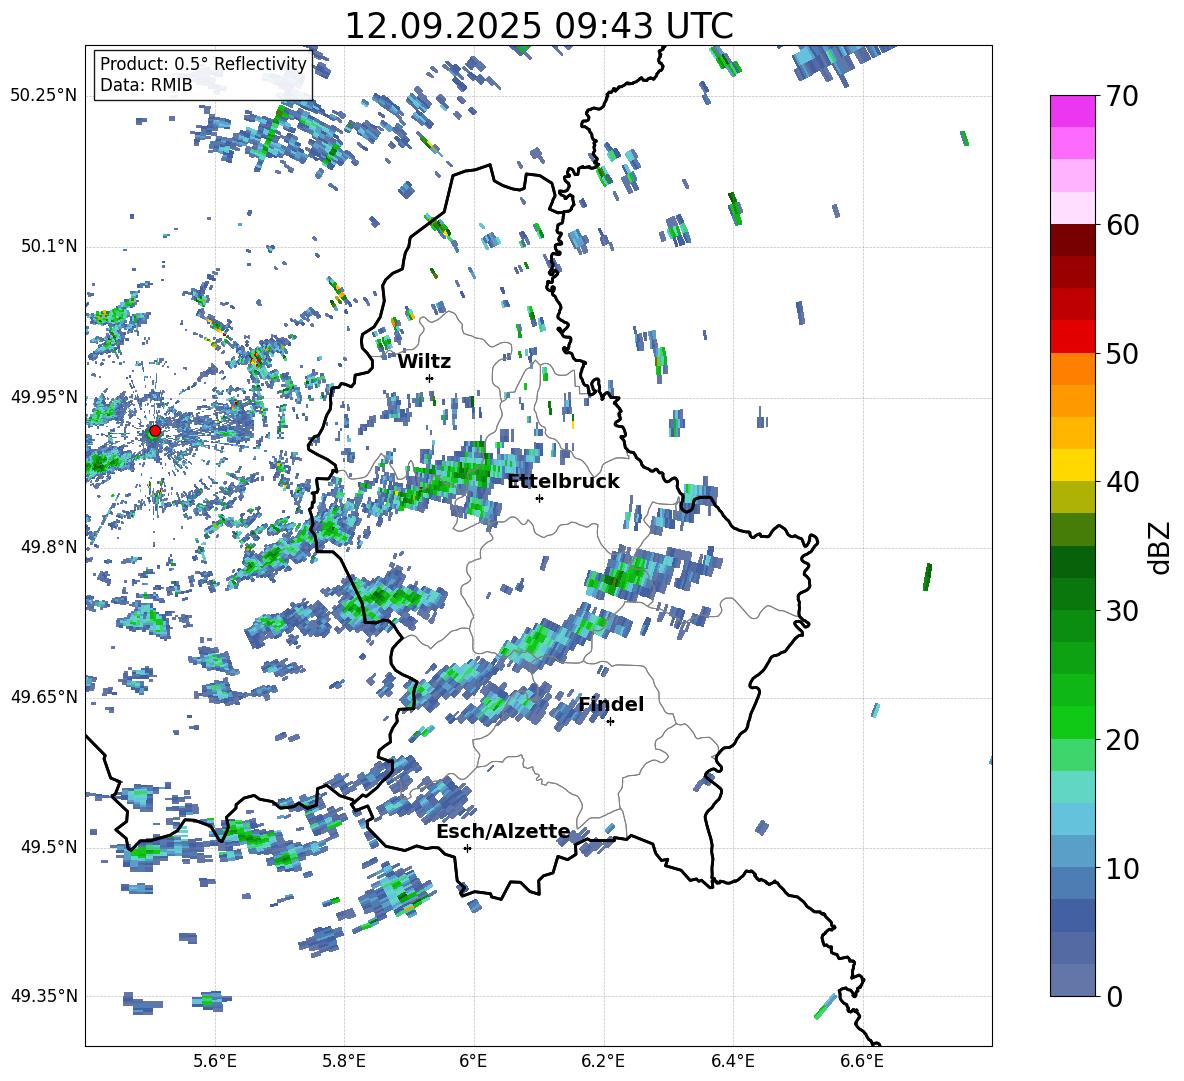Click the 50 colorbar tick label

[1122, 353]
